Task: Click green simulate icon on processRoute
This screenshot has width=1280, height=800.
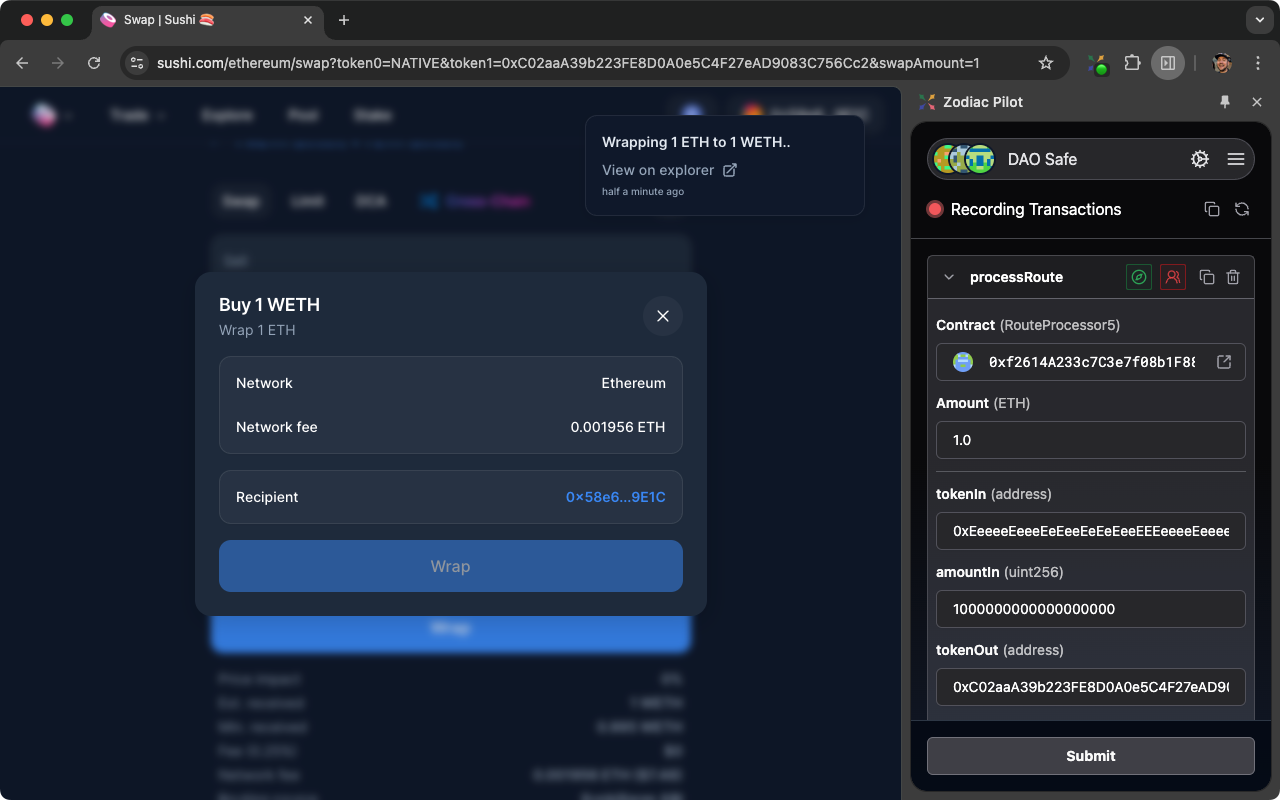Action: coord(1139,277)
